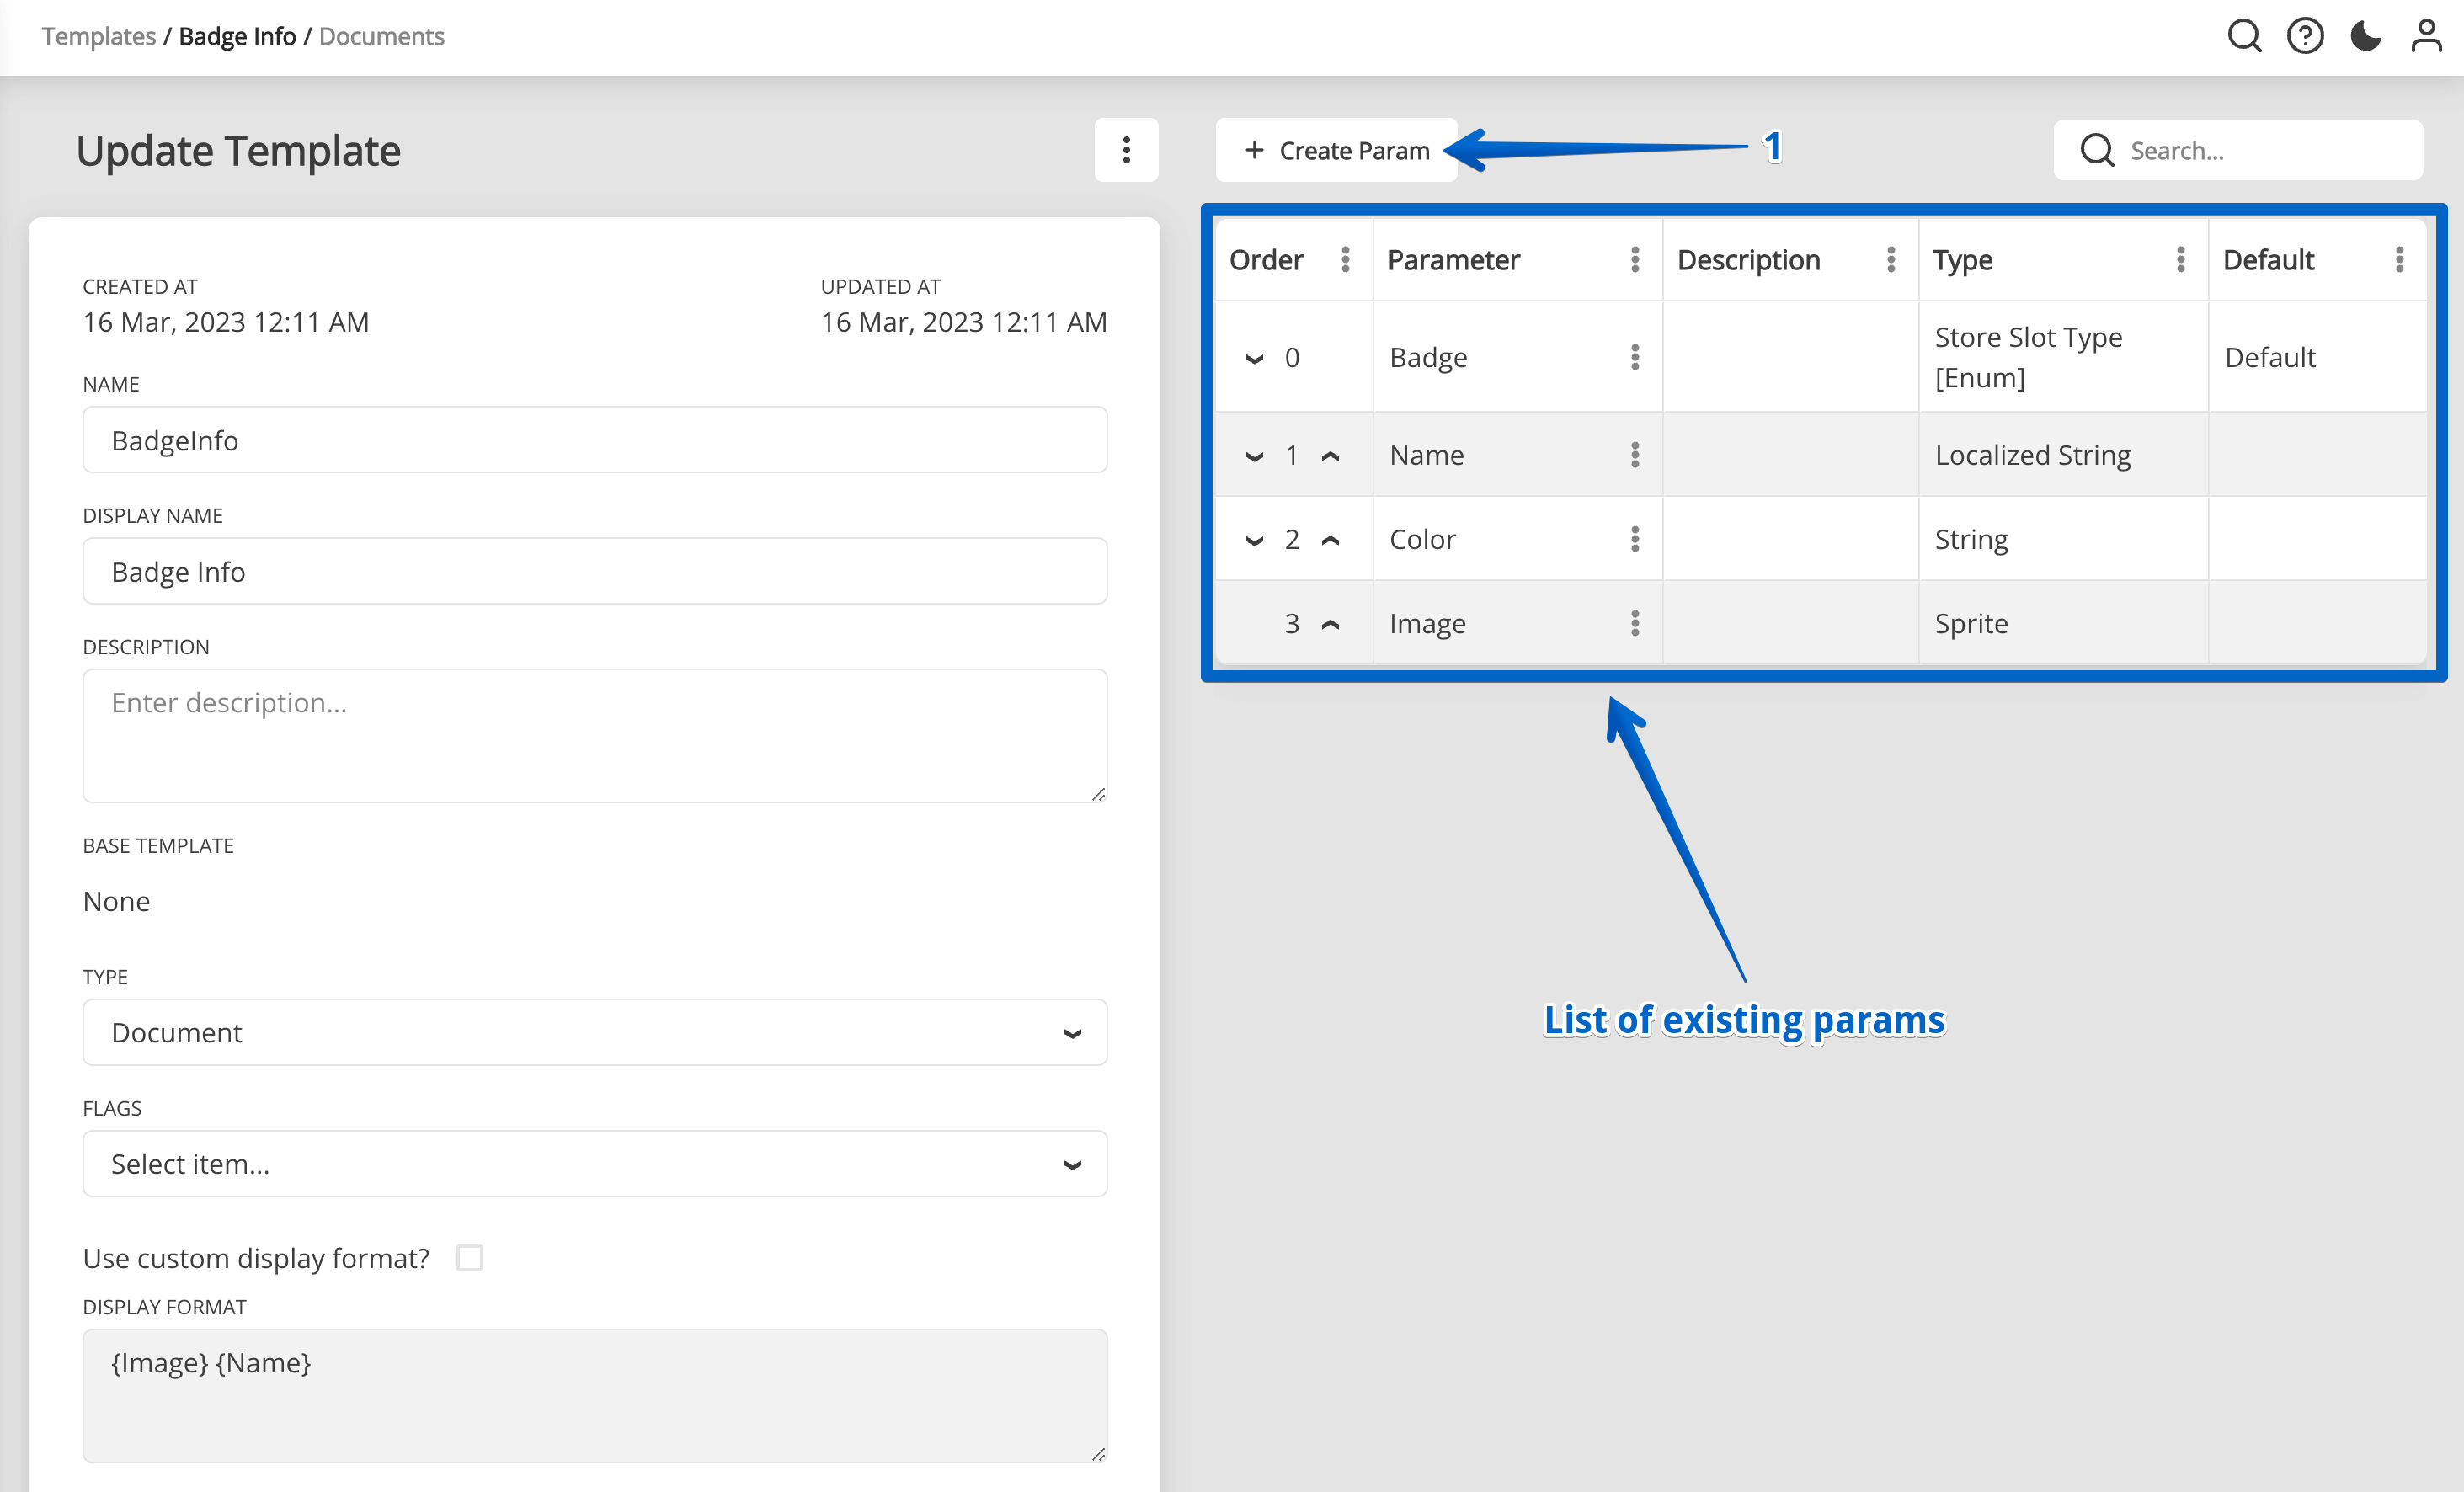Open the kebab menu on the Default column

(2401, 259)
